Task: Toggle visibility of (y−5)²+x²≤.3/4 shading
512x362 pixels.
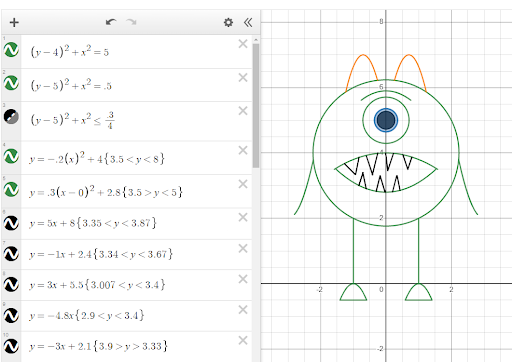Action: coord(11,117)
